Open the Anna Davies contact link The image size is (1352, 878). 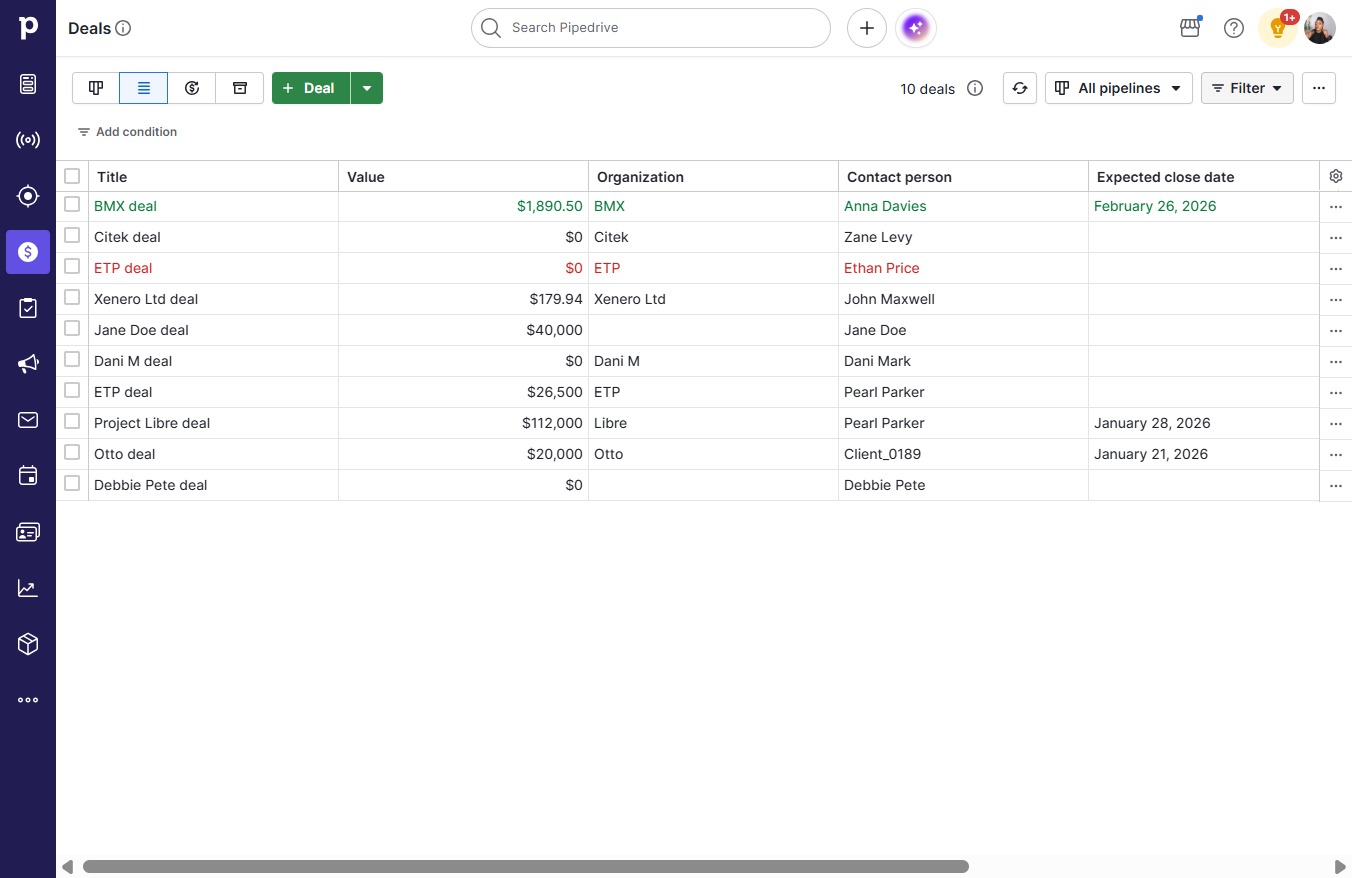pos(885,206)
